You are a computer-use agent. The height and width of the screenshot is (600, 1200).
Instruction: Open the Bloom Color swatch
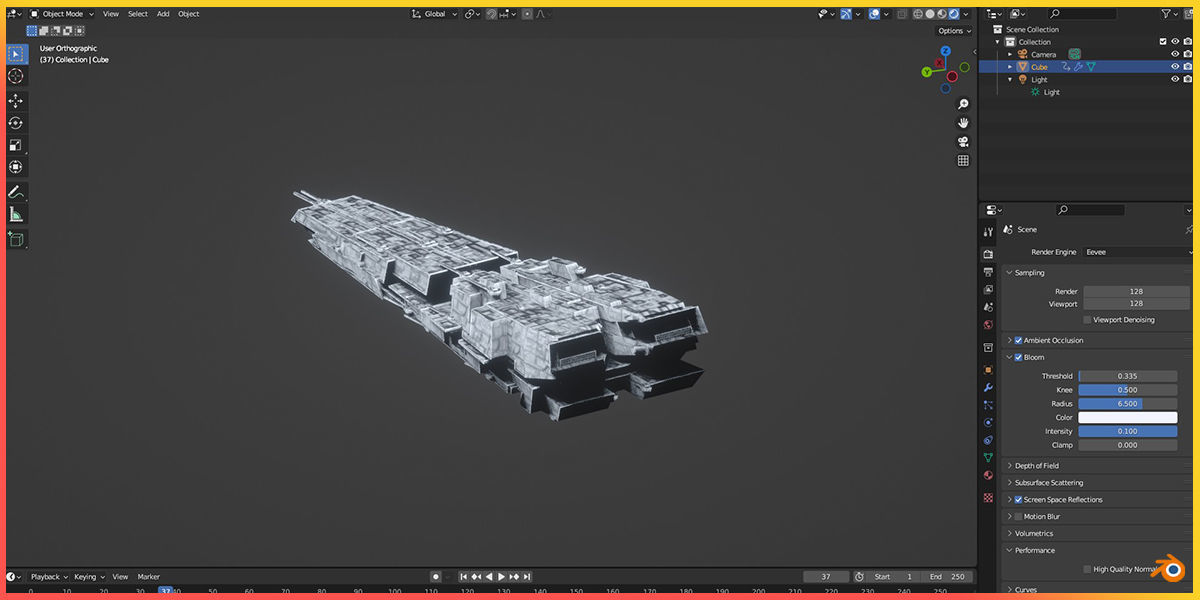click(1127, 417)
